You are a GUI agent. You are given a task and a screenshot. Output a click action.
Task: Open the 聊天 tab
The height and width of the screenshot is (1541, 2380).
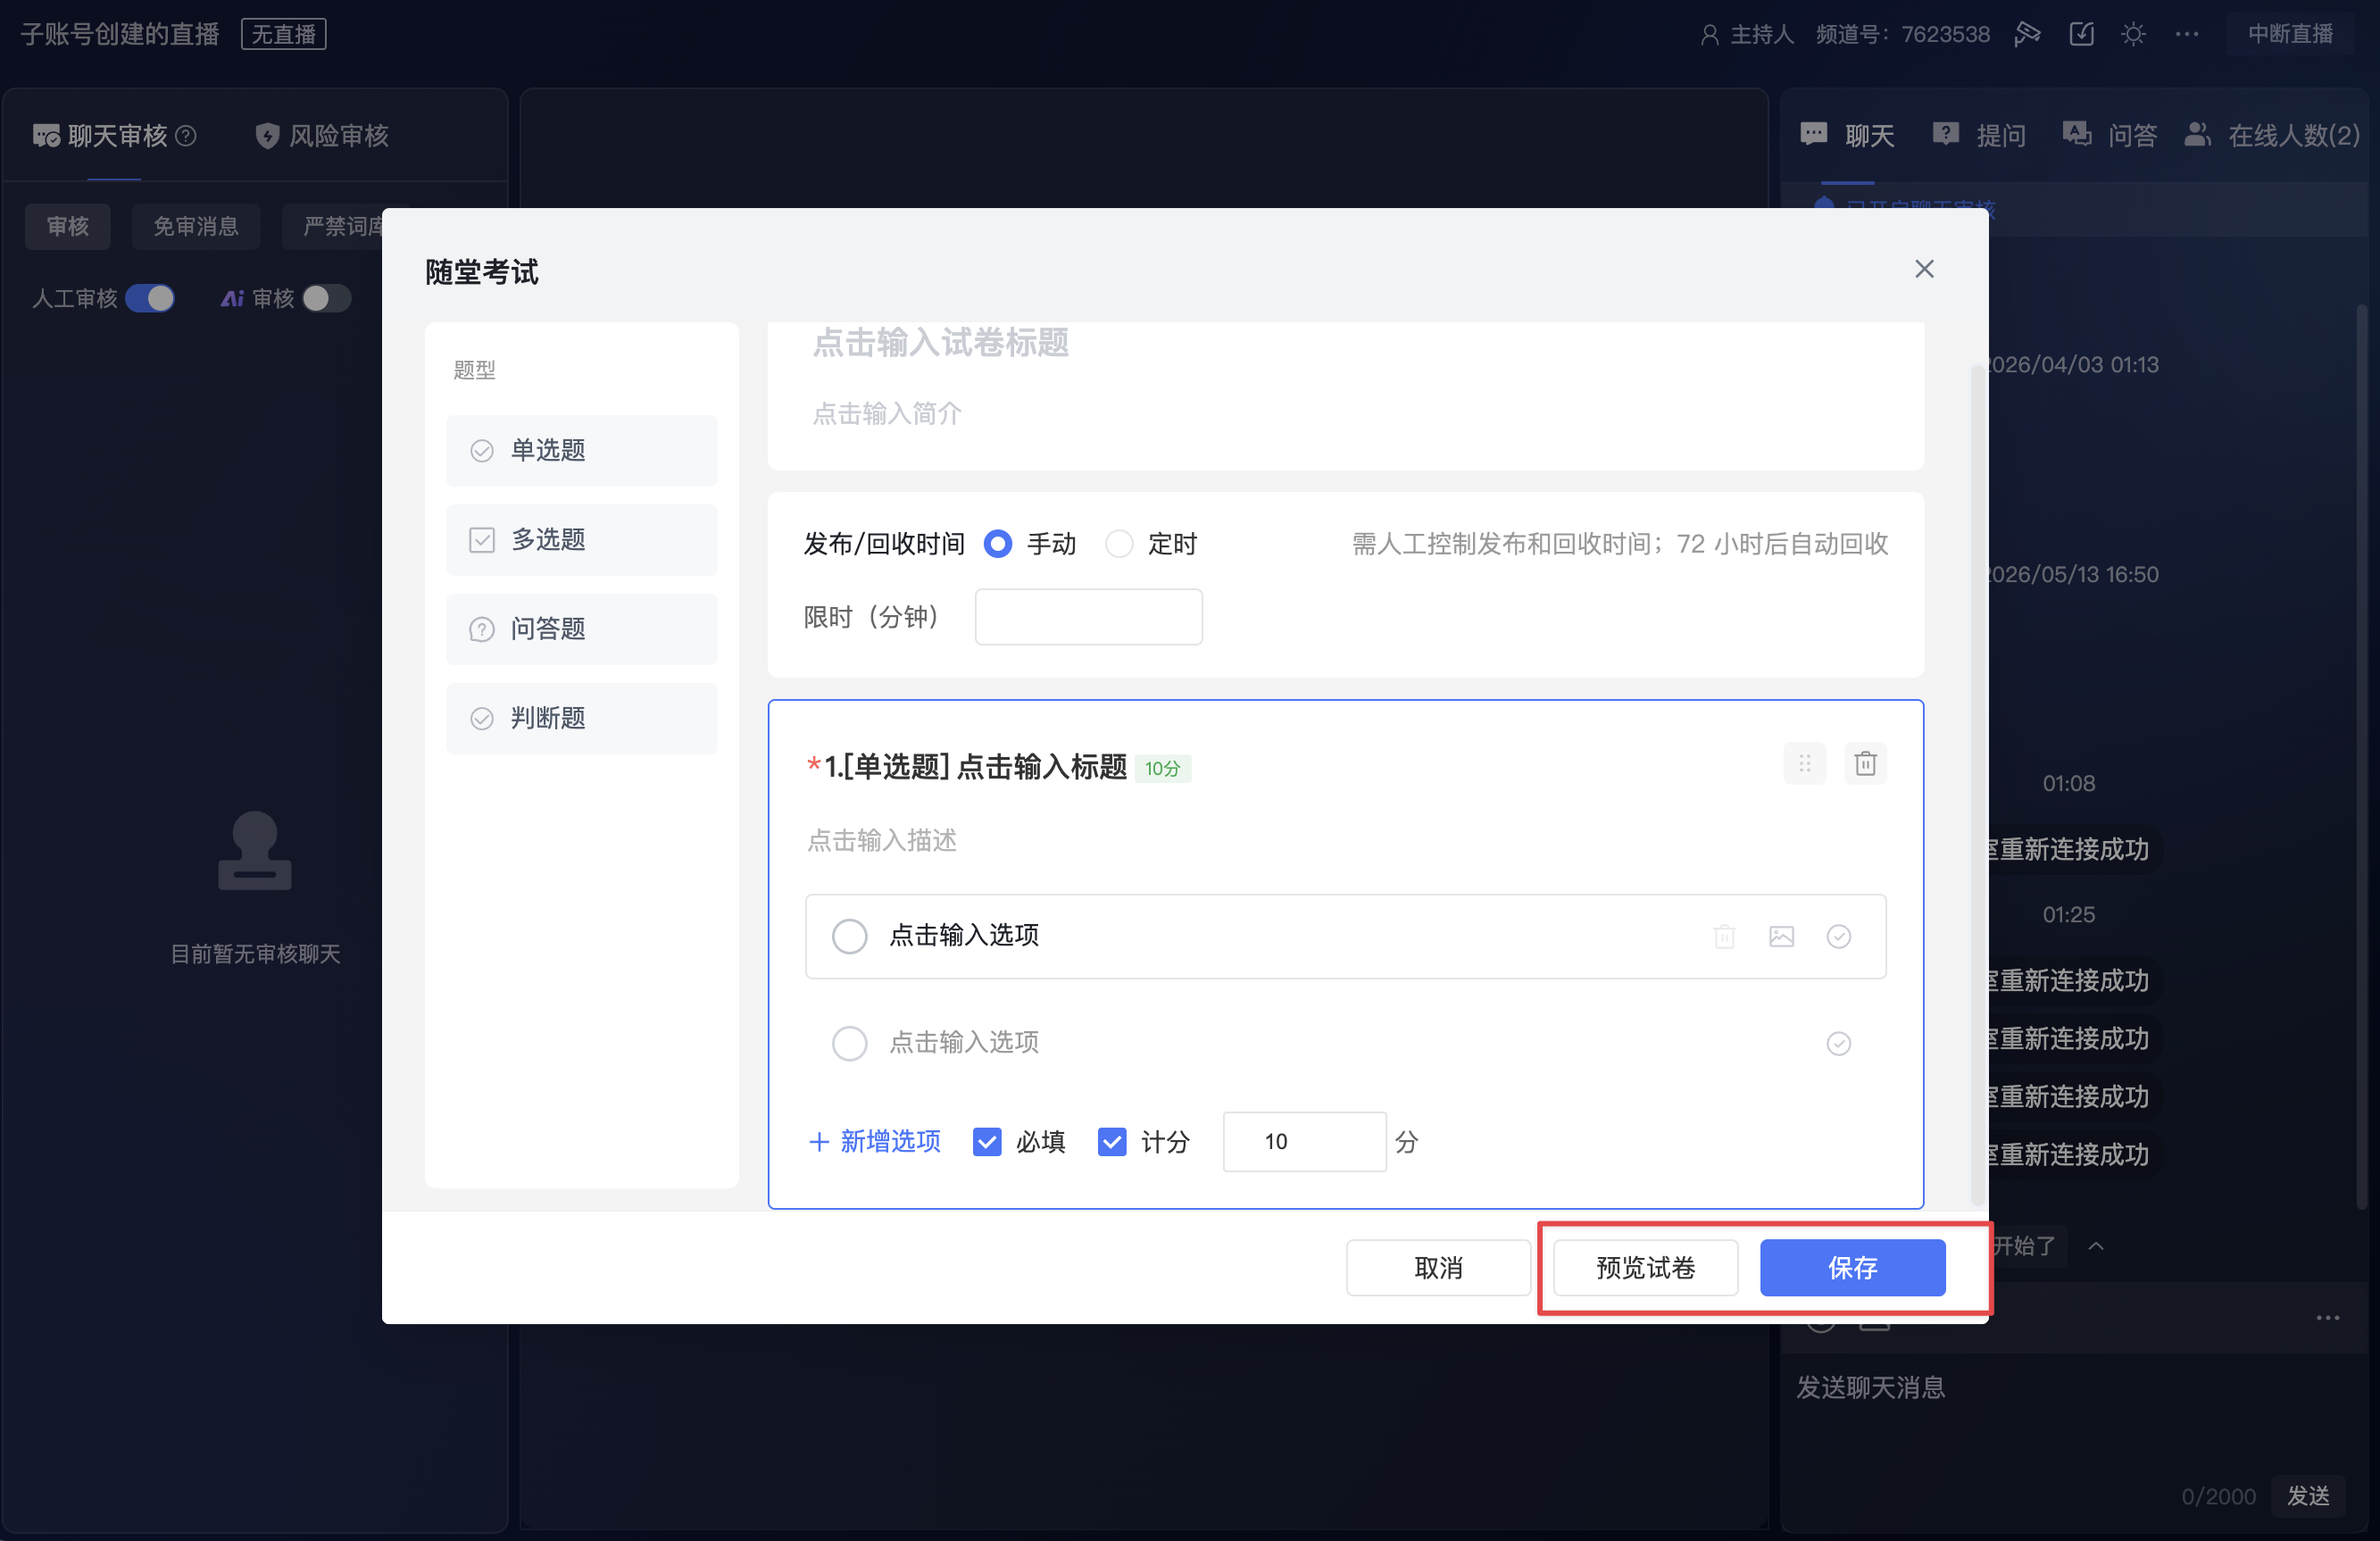[x=1847, y=135]
